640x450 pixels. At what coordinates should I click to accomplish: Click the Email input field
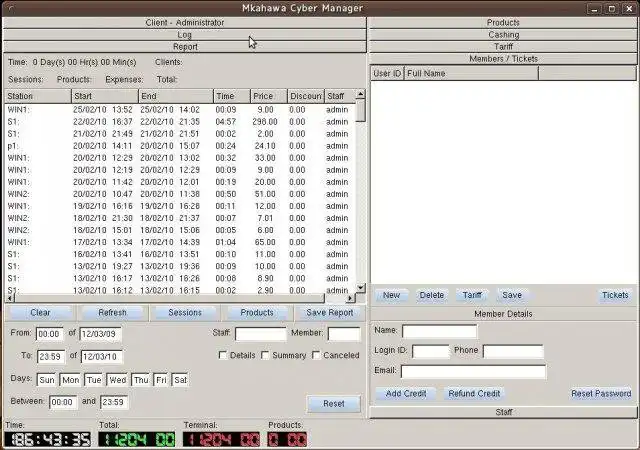(x=473, y=372)
